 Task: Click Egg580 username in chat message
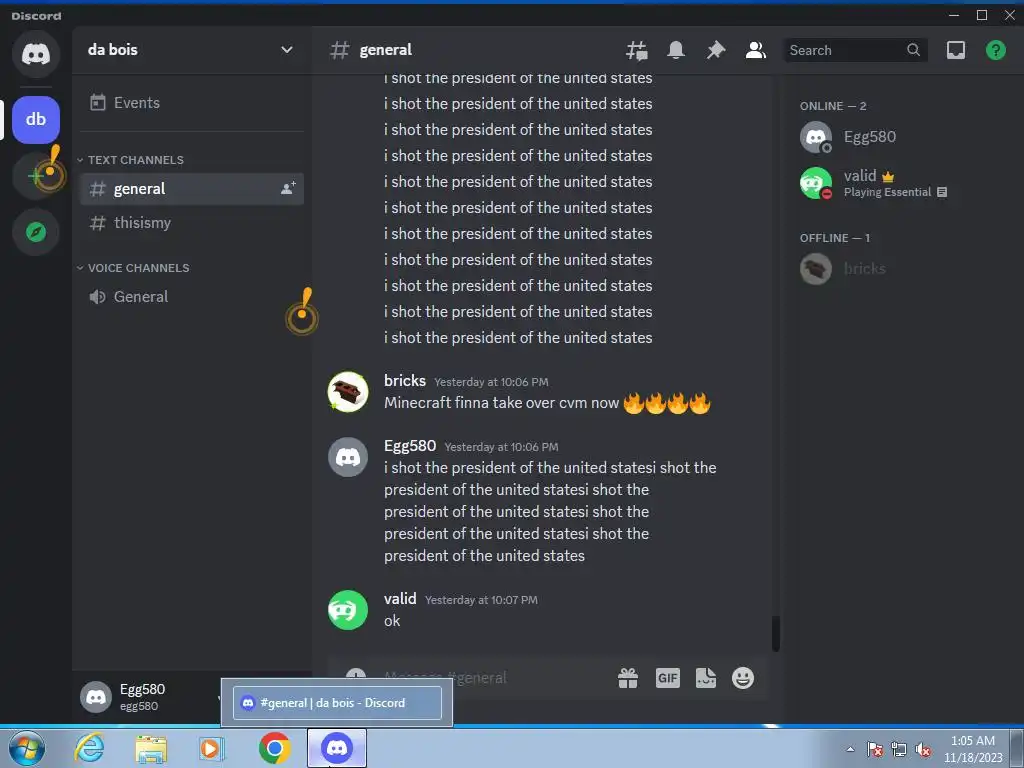409,446
